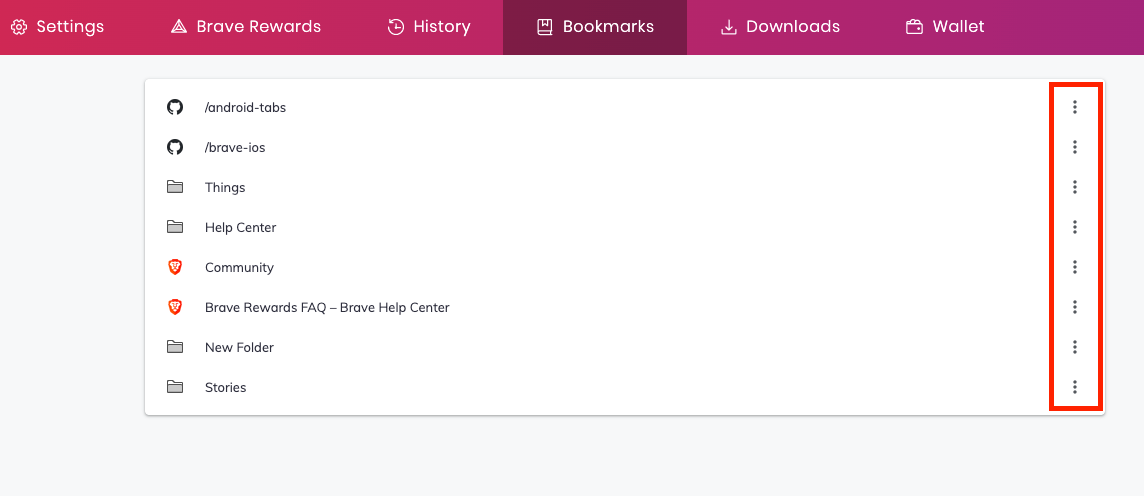Click the Brave Rewards triangle icon
Viewport: 1144px width, 496px height.
[x=179, y=27]
